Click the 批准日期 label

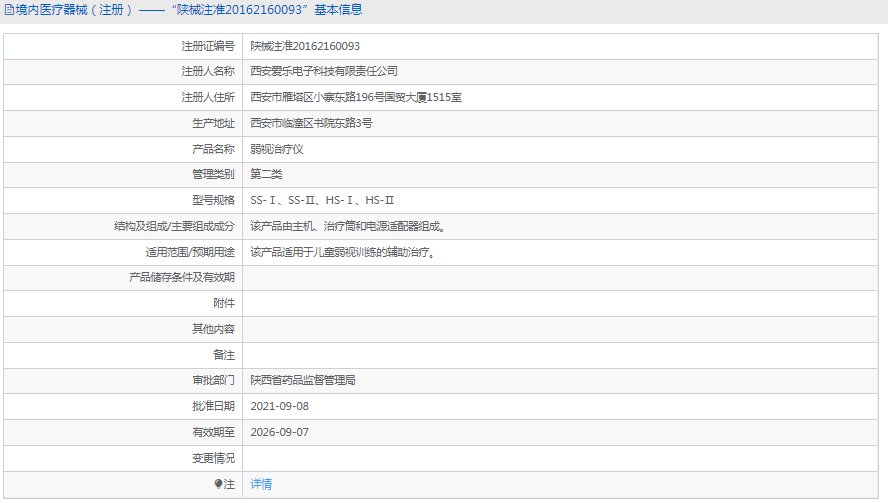point(213,407)
